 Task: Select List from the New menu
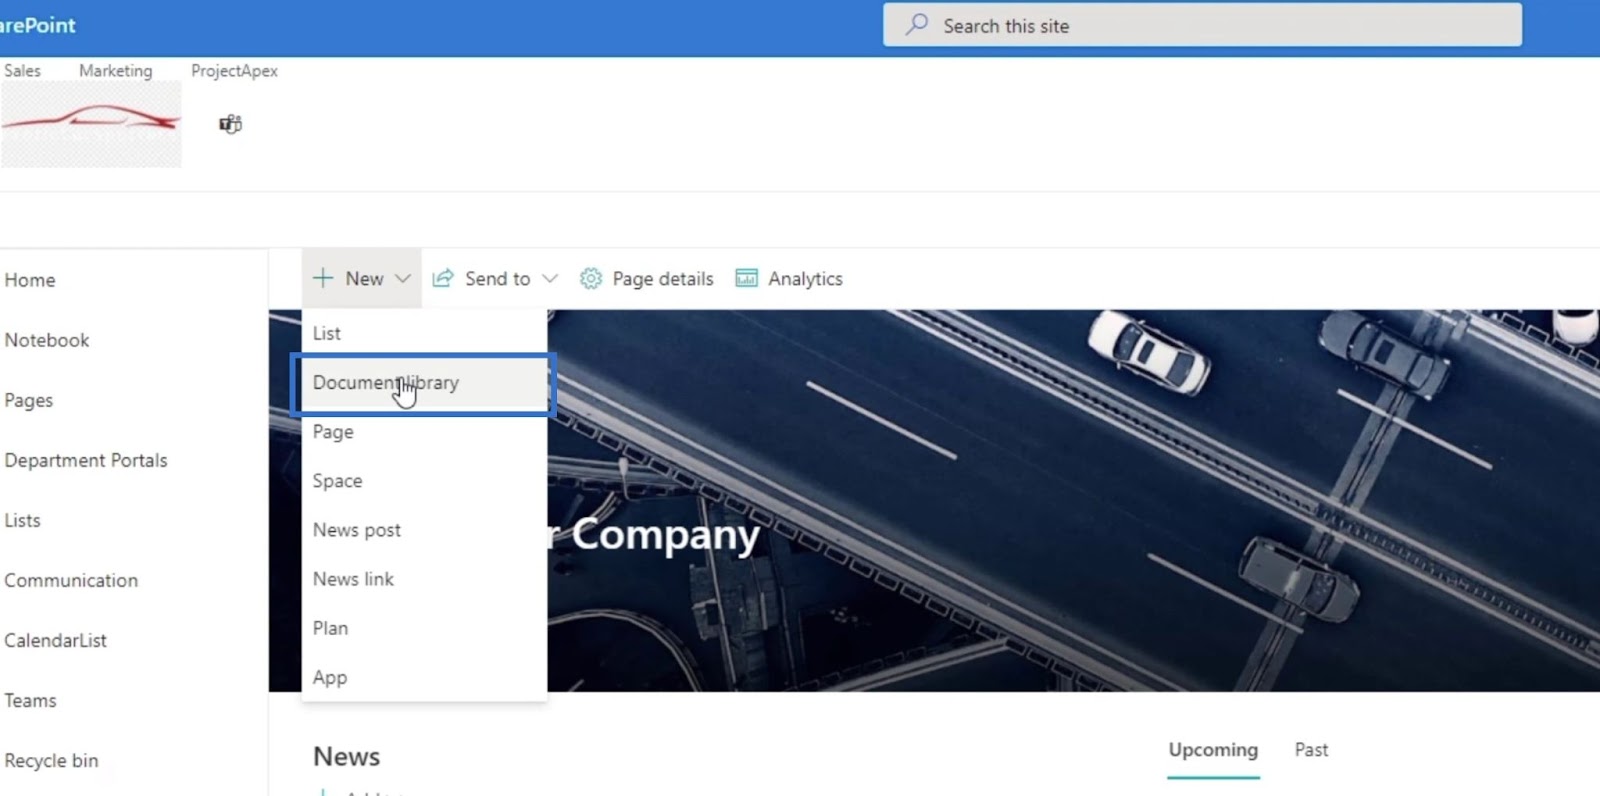(x=424, y=333)
